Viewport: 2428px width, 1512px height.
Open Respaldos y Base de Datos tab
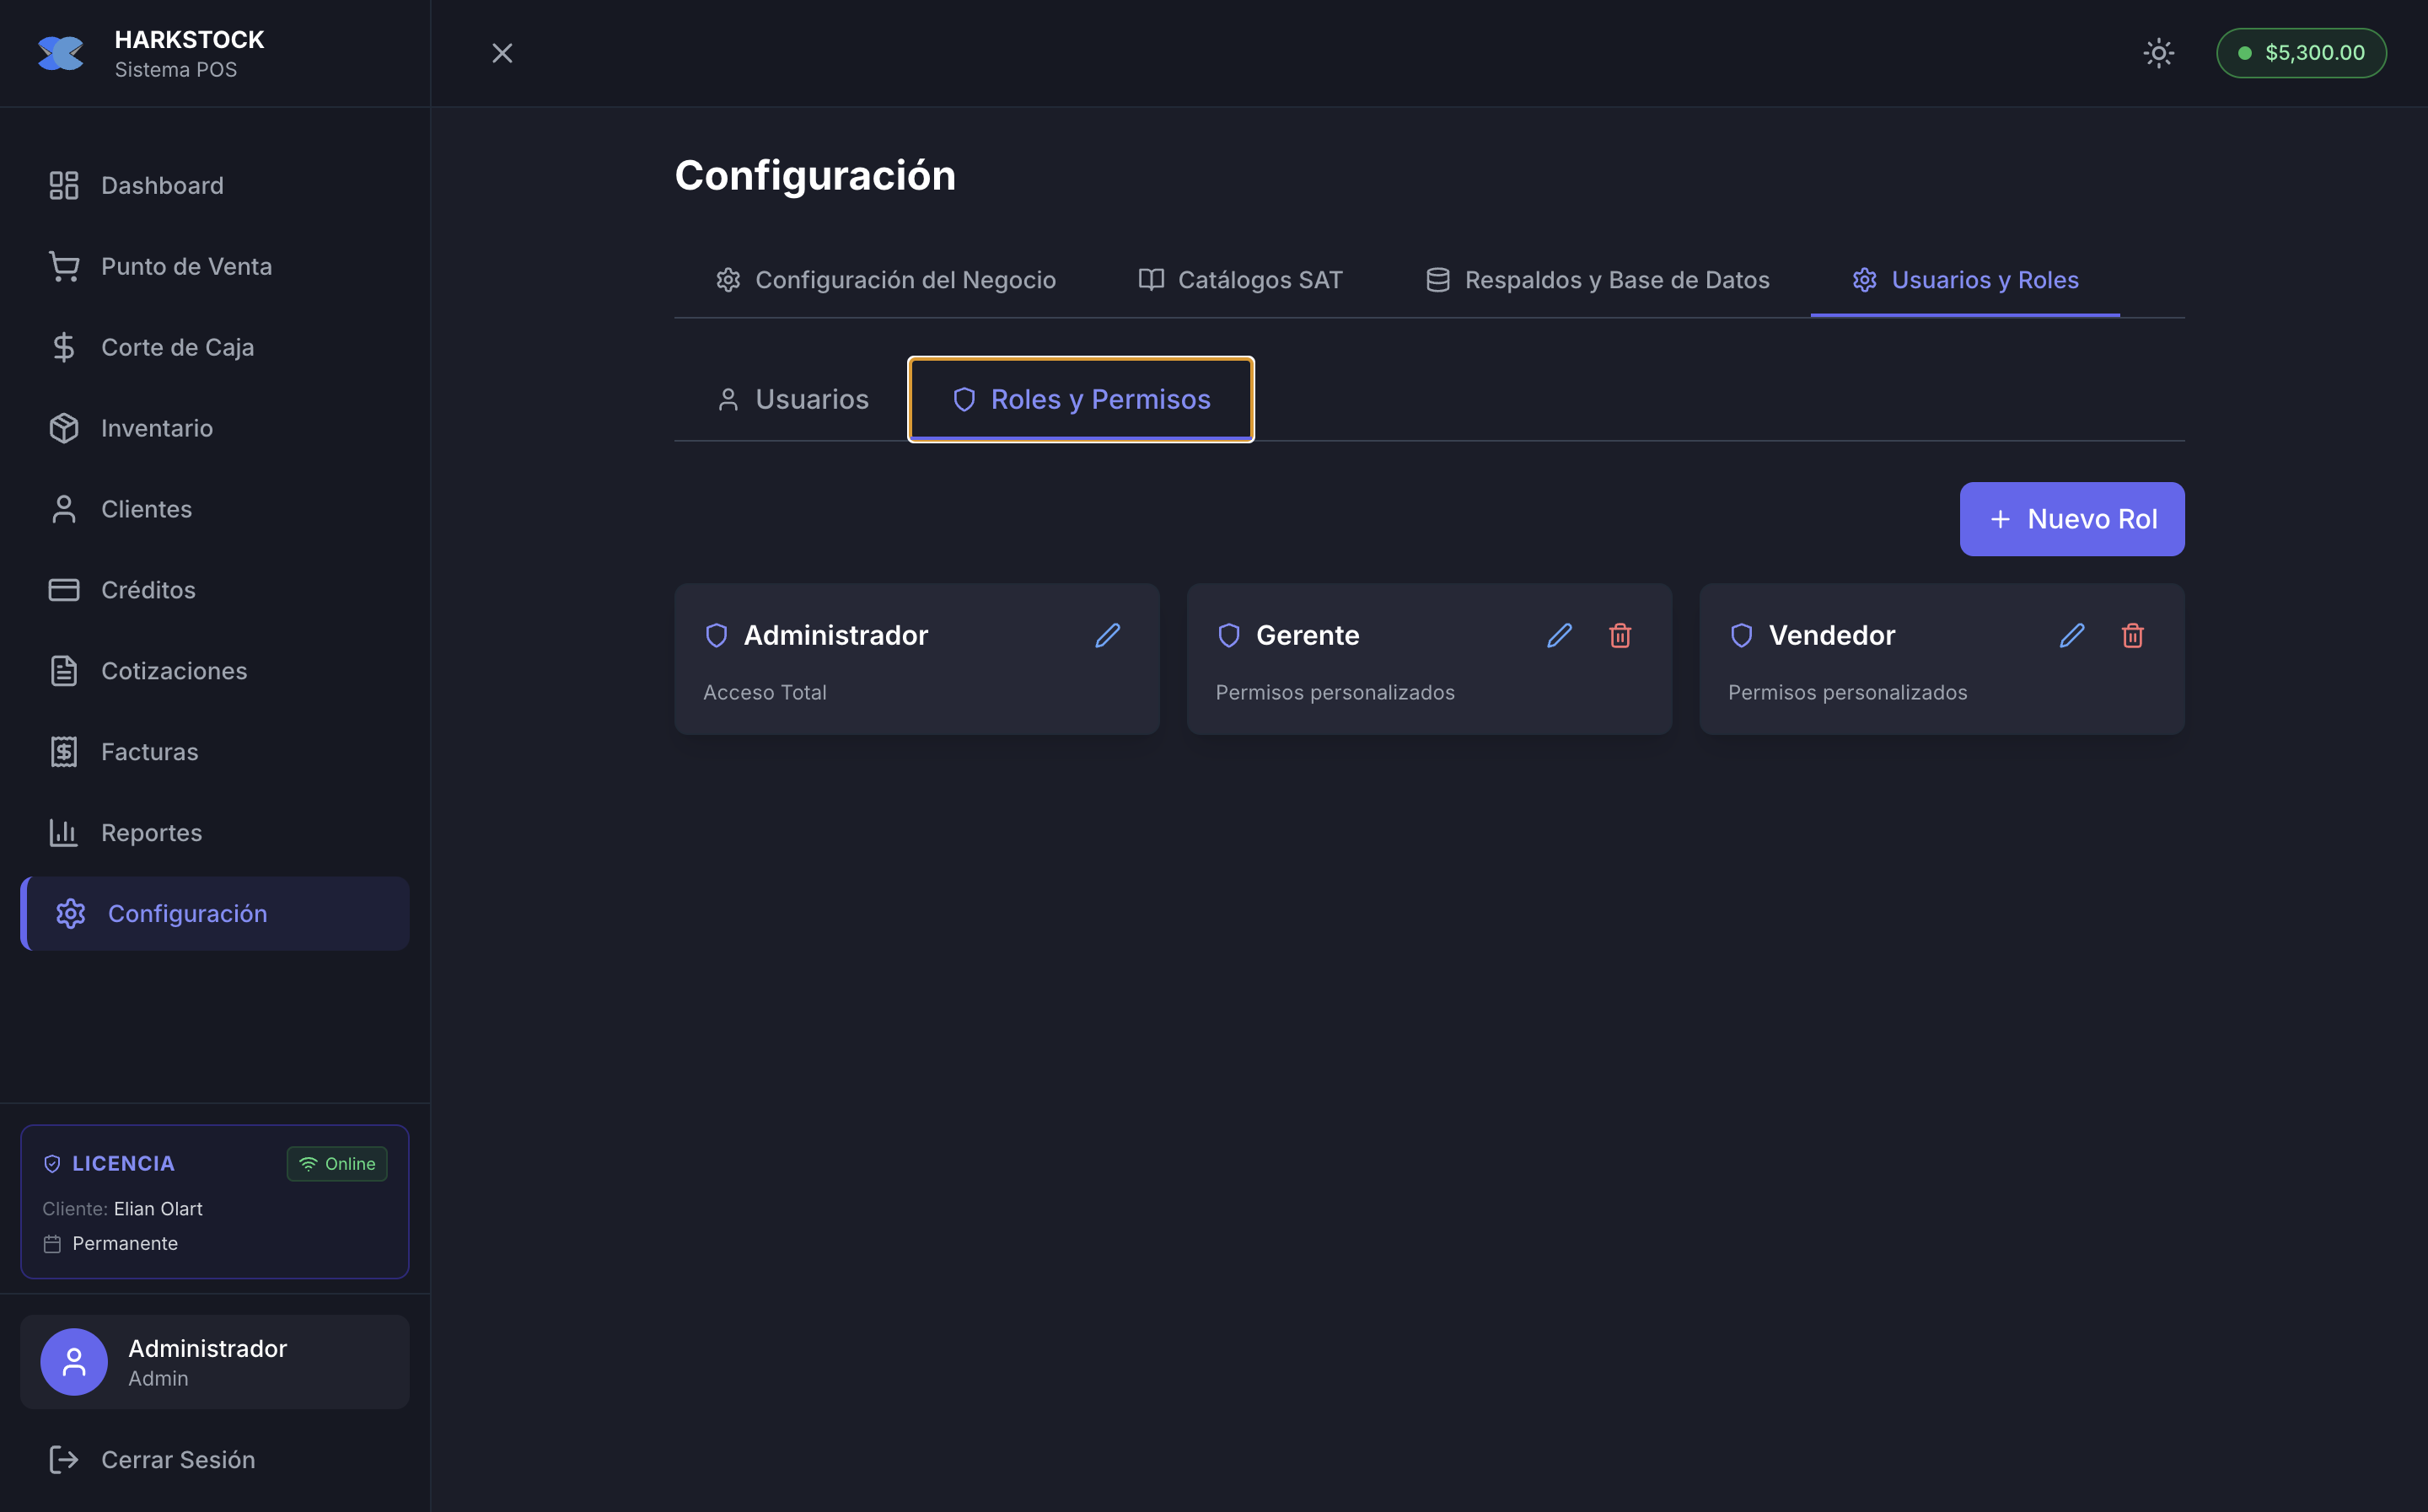1597,280
